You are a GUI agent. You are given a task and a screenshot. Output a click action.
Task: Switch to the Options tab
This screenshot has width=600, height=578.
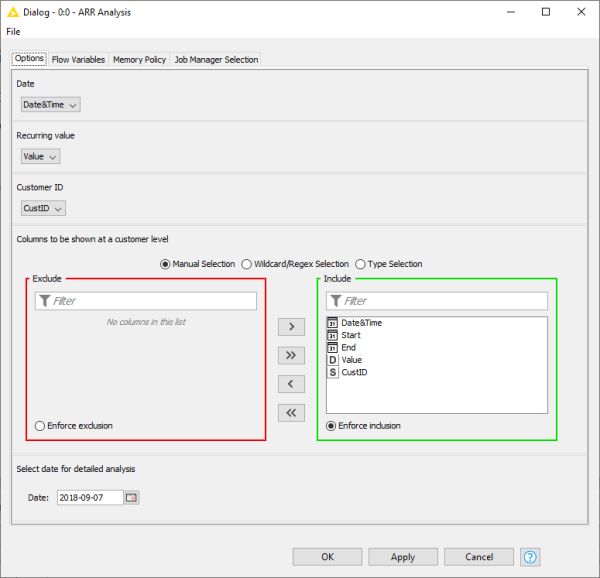tap(29, 59)
